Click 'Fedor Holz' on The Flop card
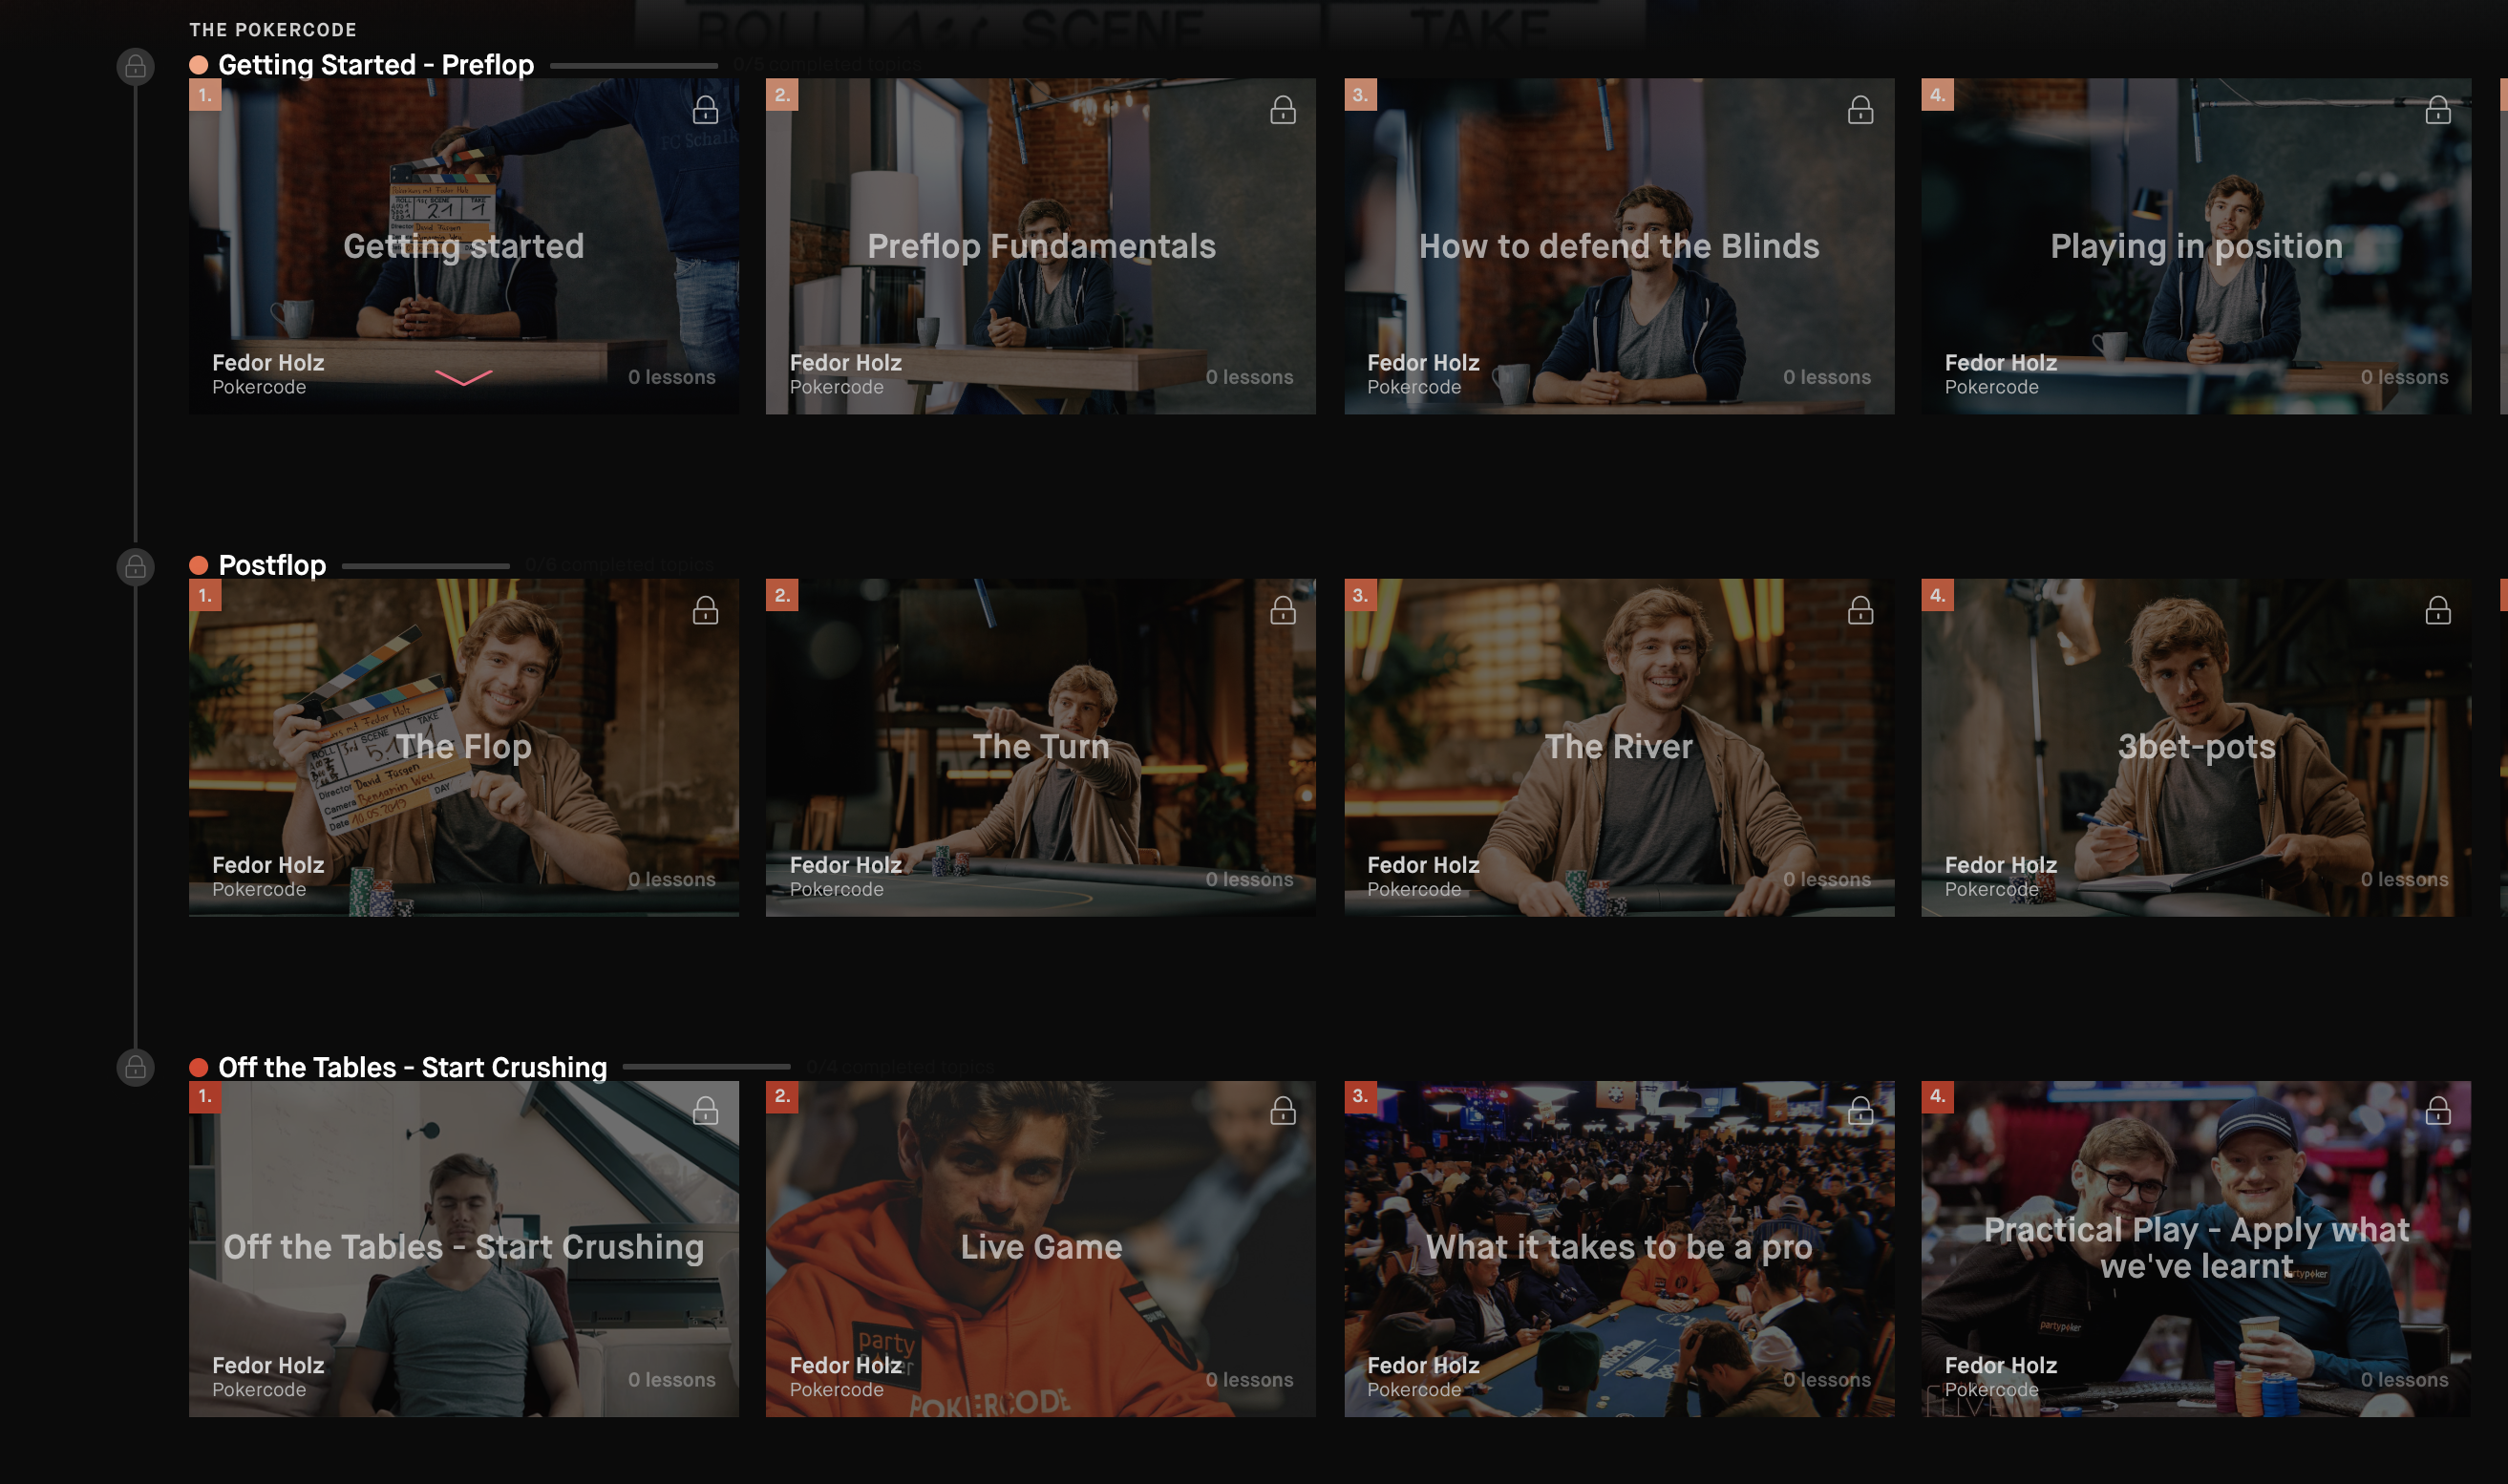Viewport: 2508px width, 1484px height. coord(268,865)
